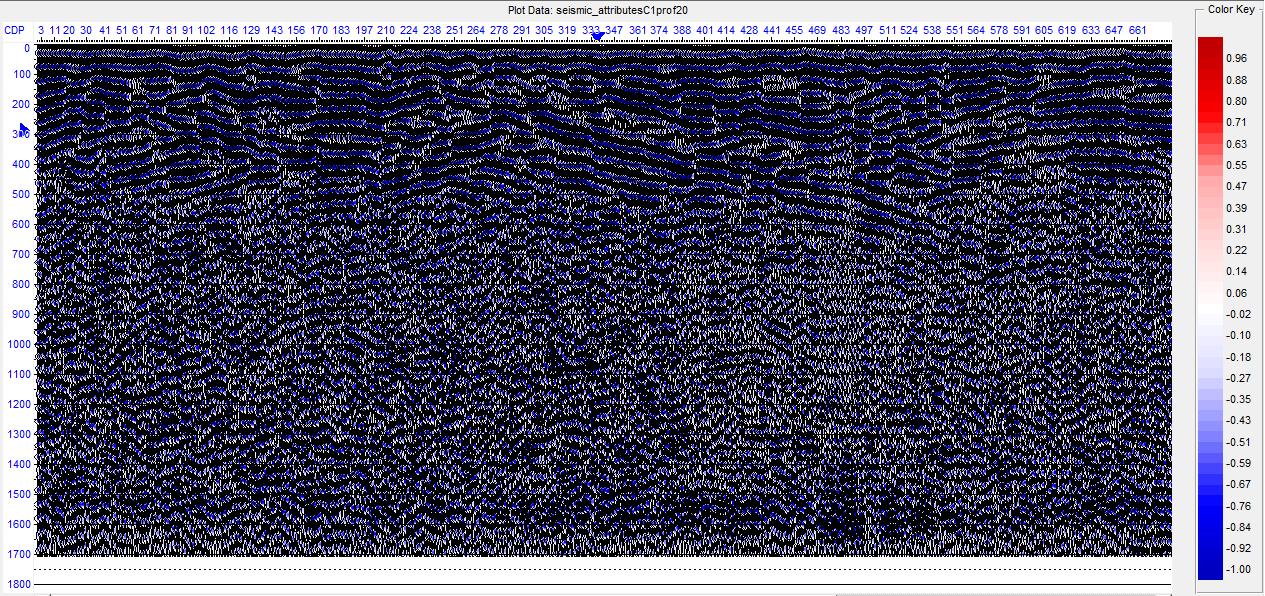Select the CDP axis label
Screen dimensions: 1265x596
coord(14,31)
